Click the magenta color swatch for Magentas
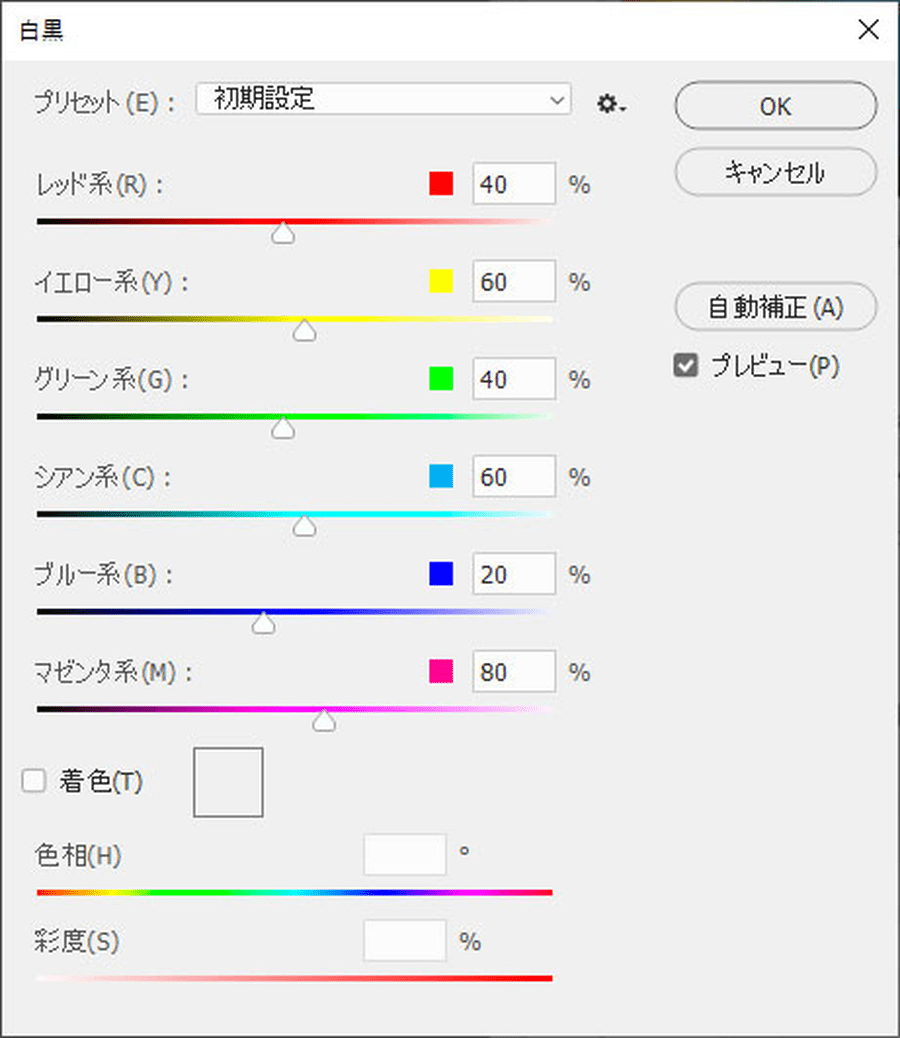This screenshot has height=1038, width=900. 441,672
